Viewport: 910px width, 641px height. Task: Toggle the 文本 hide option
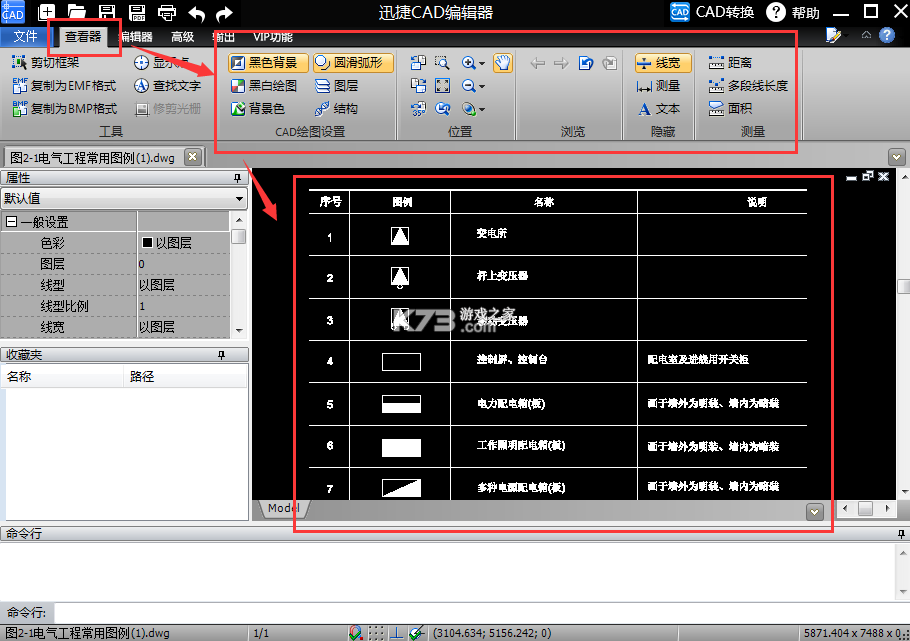tap(658, 109)
